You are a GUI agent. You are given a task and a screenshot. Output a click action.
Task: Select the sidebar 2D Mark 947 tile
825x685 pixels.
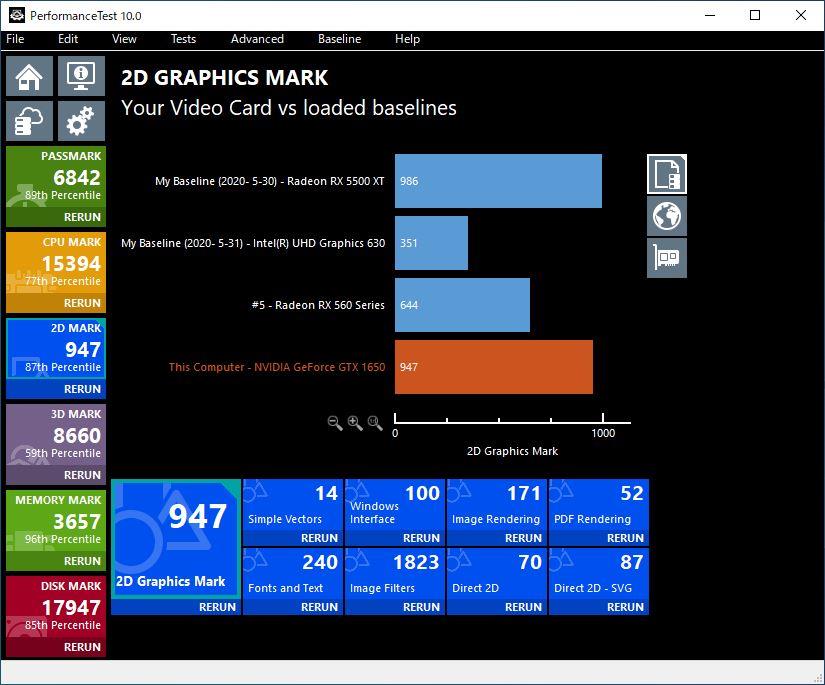coord(56,350)
